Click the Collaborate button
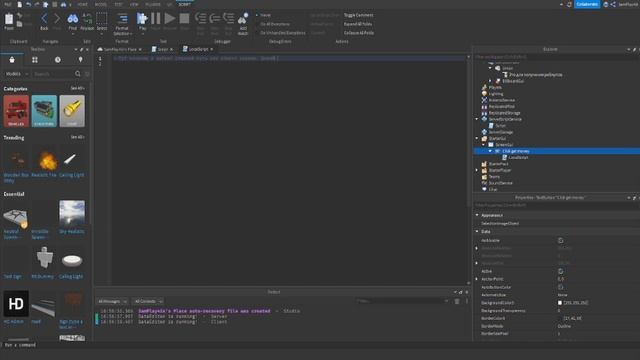 587,4
